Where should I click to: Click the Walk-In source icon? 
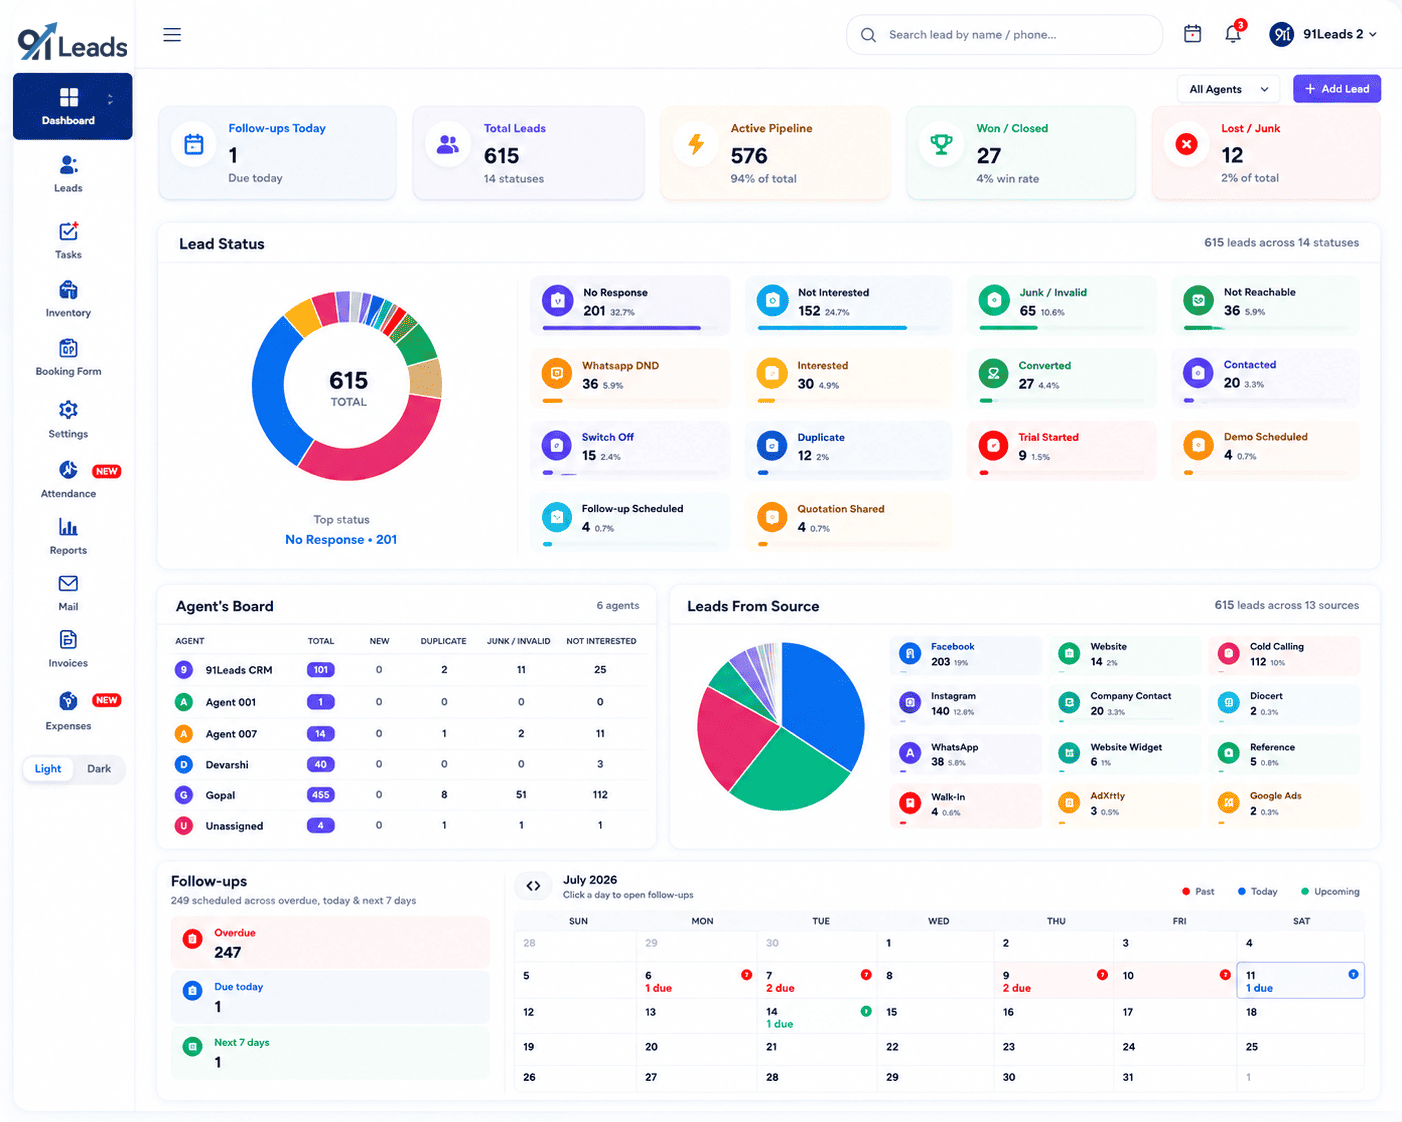[910, 803]
